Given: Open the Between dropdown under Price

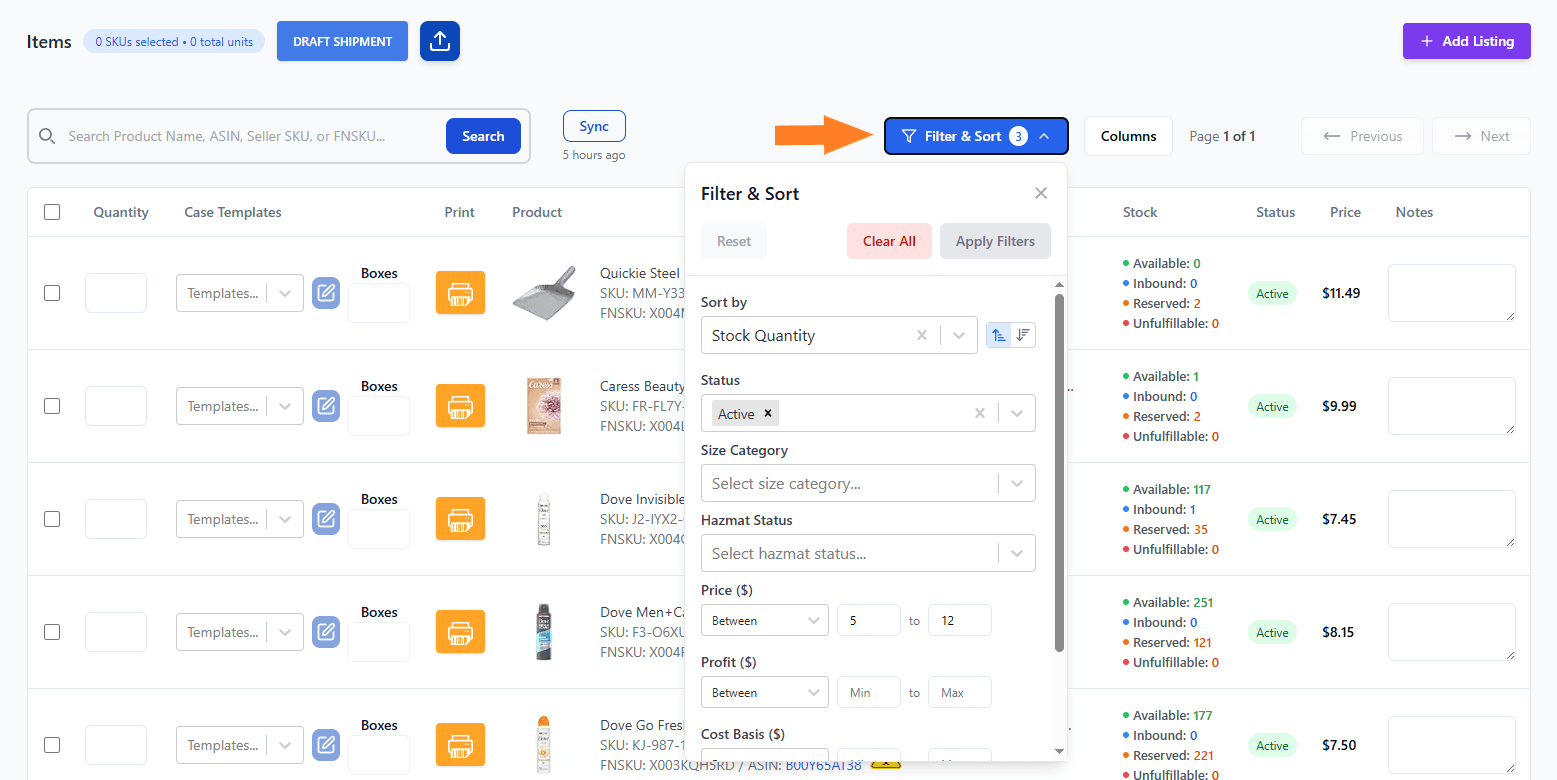Looking at the screenshot, I should pyautogui.click(x=764, y=619).
